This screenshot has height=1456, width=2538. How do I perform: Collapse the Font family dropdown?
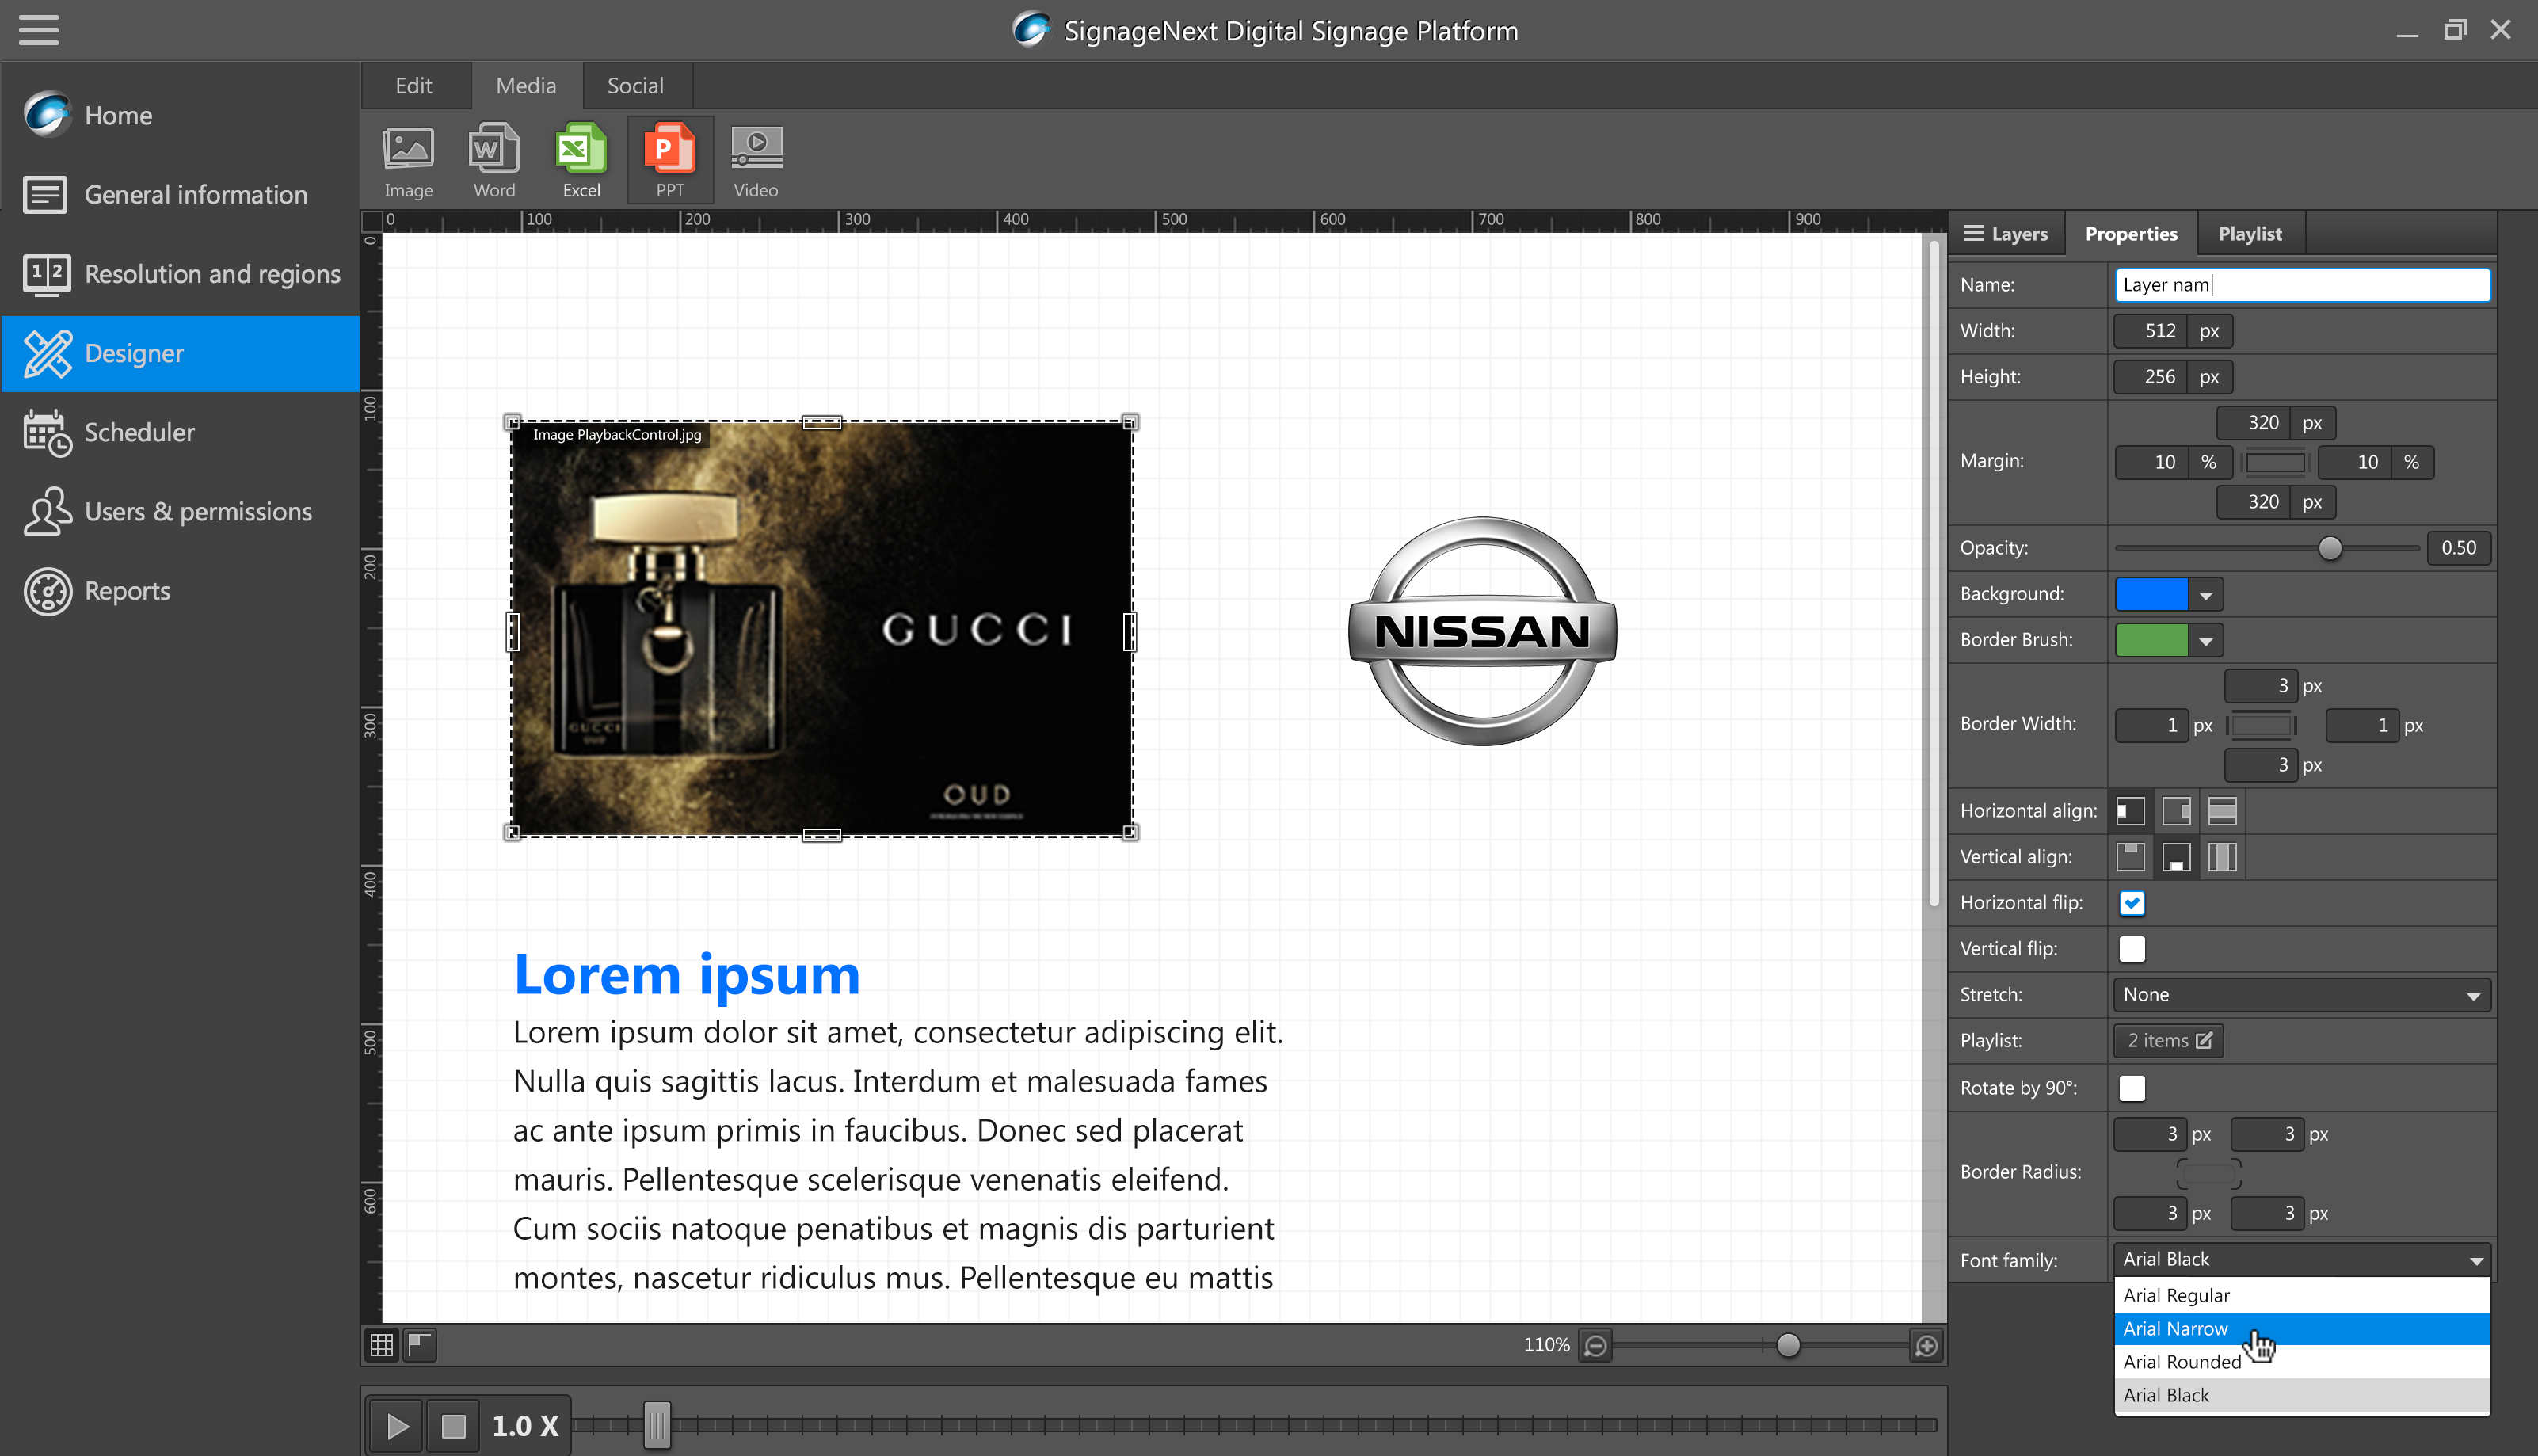click(x=2301, y=1260)
